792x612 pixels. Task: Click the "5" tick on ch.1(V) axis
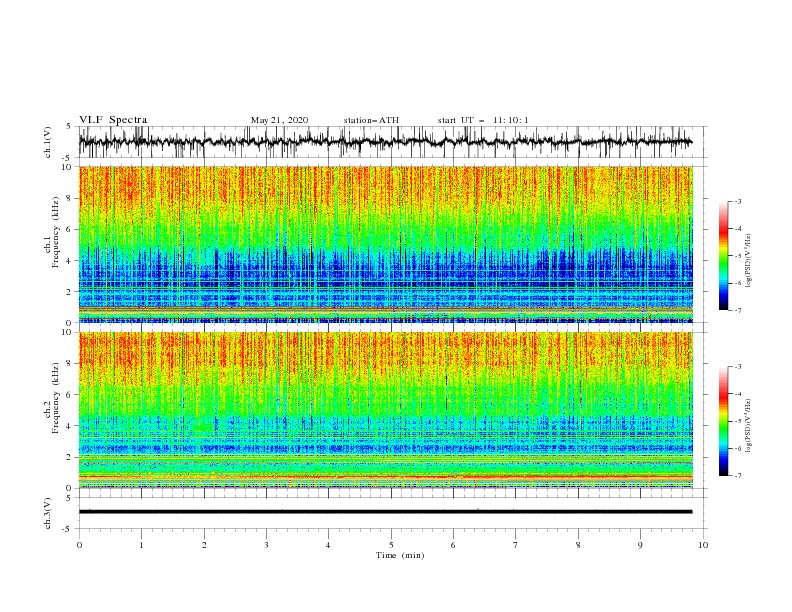(69, 126)
